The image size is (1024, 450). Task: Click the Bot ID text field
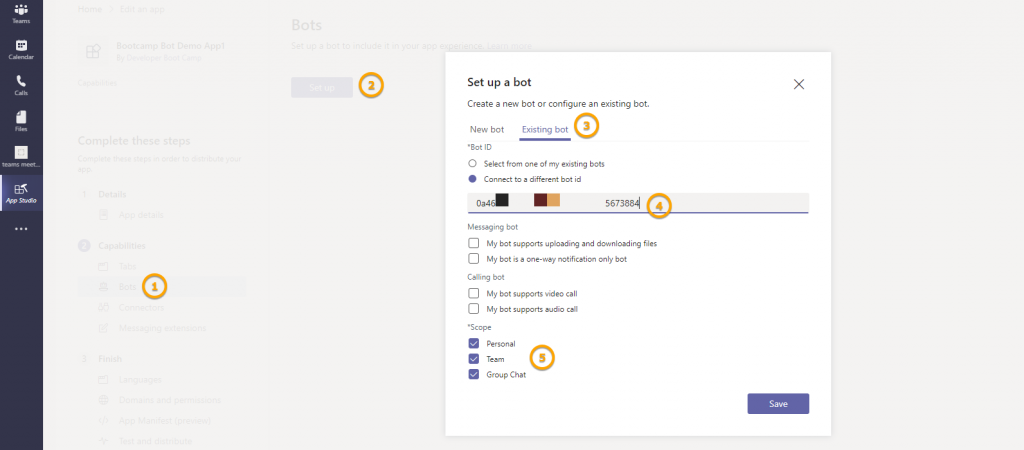638,203
